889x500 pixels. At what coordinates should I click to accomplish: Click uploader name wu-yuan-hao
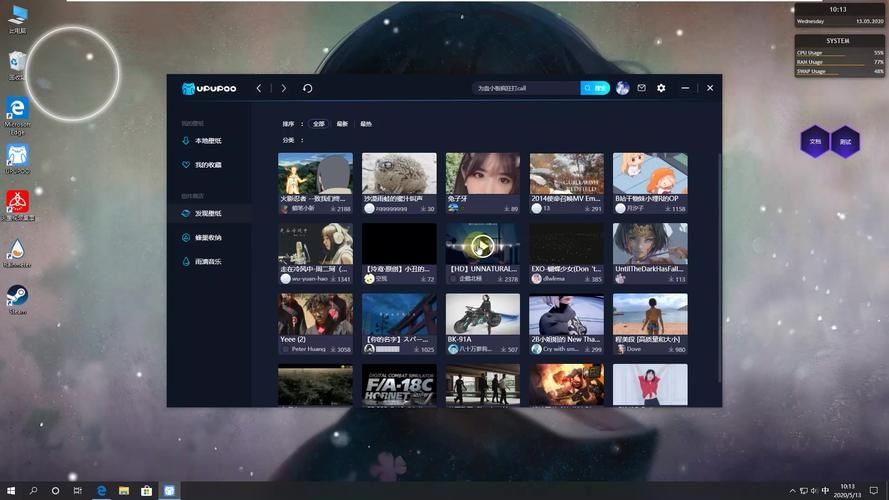click(x=310, y=279)
